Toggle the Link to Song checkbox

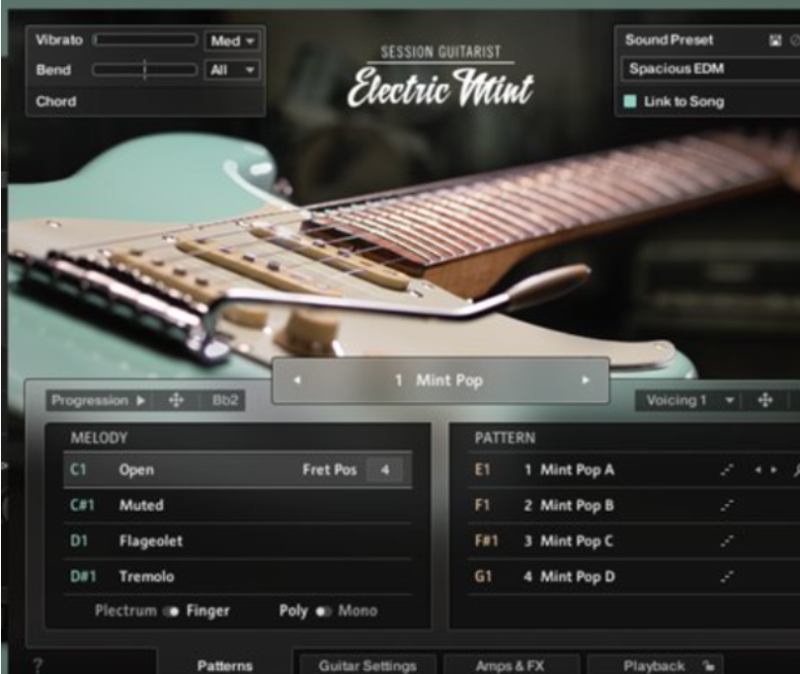[x=630, y=101]
